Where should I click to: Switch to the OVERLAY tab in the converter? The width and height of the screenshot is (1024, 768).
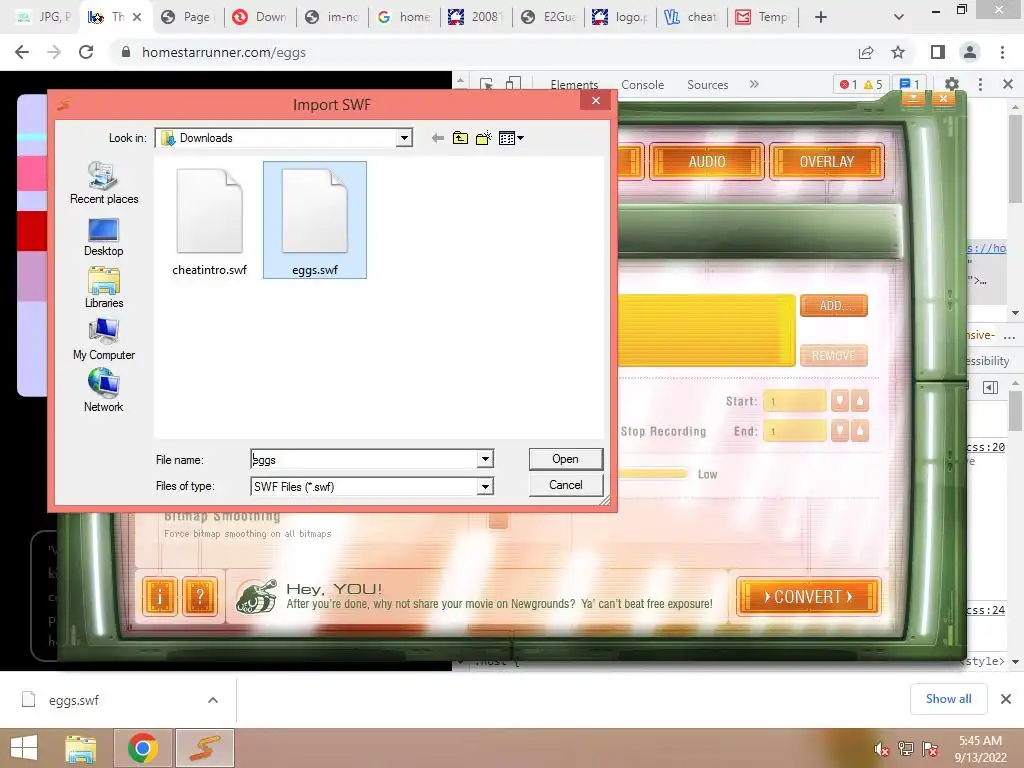coord(827,161)
